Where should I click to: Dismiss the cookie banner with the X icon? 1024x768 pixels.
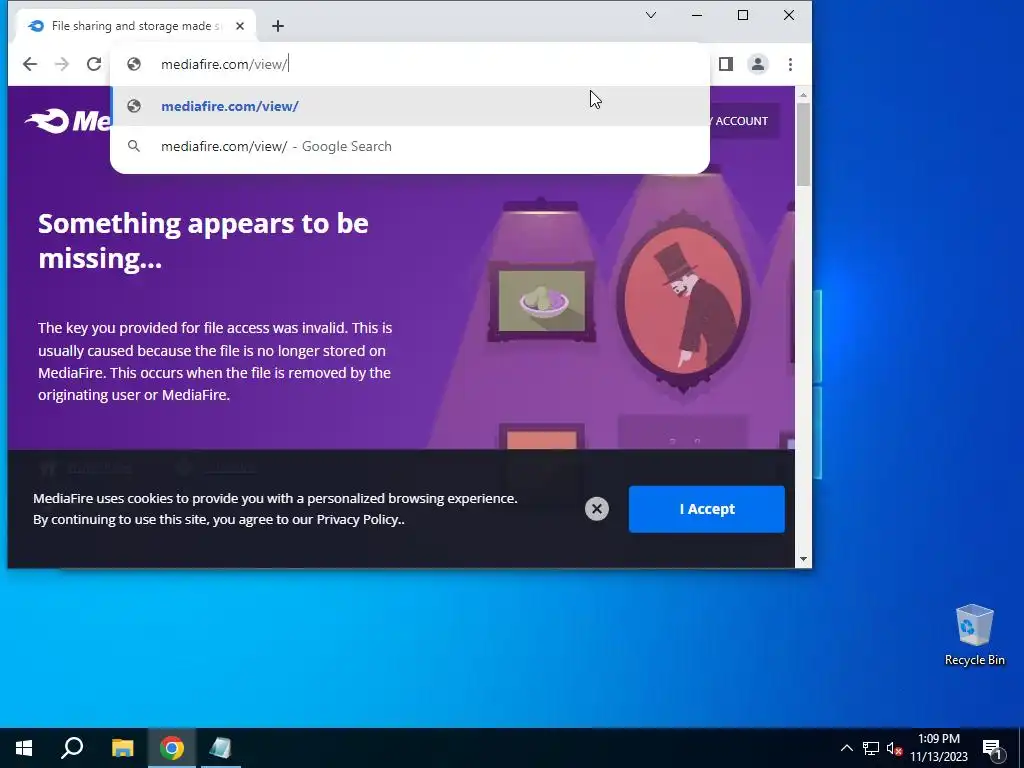597,509
